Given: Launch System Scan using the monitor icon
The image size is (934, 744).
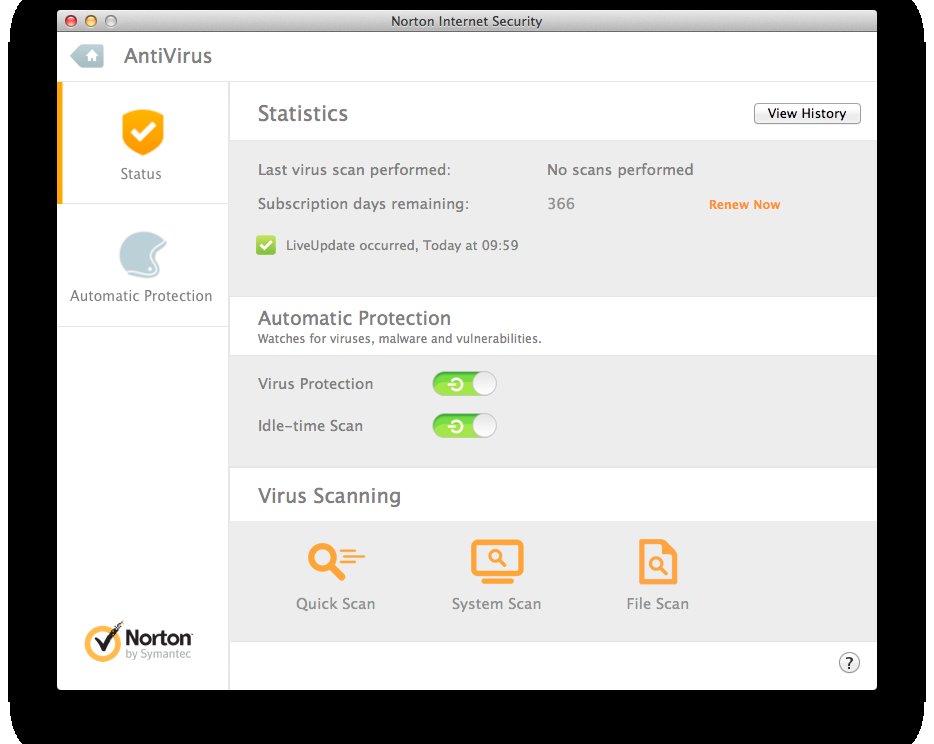Looking at the screenshot, I should 497,561.
